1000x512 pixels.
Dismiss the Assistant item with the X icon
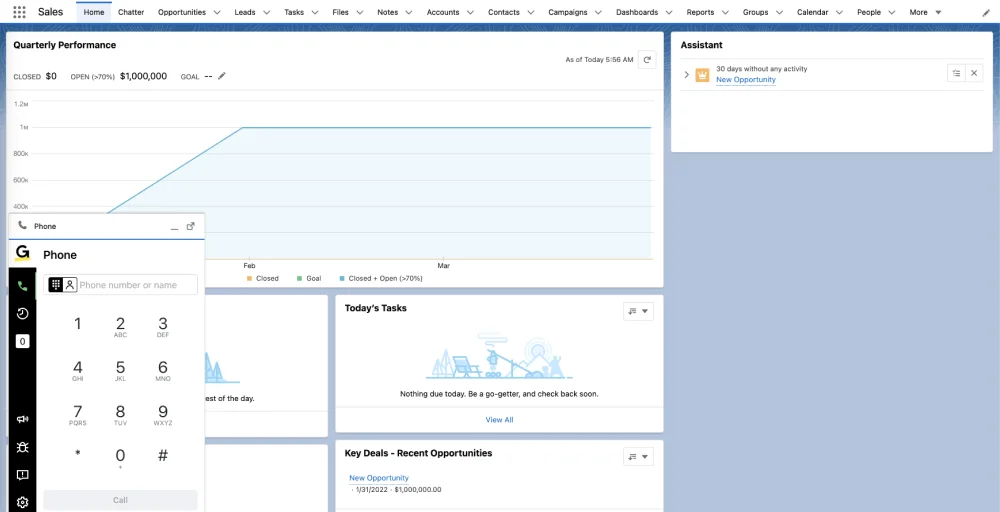[x=974, y=73]
